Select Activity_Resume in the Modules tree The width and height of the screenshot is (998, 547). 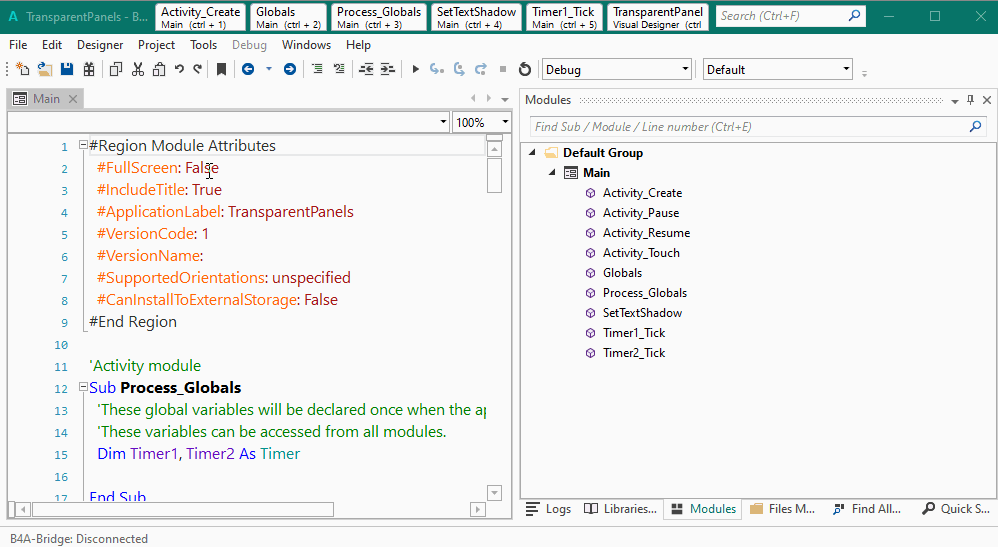click(x=647, y=232)
